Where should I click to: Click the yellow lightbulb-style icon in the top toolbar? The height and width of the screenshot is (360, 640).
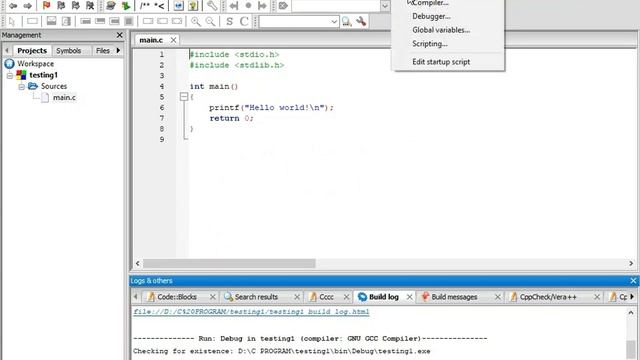[193, 5]
